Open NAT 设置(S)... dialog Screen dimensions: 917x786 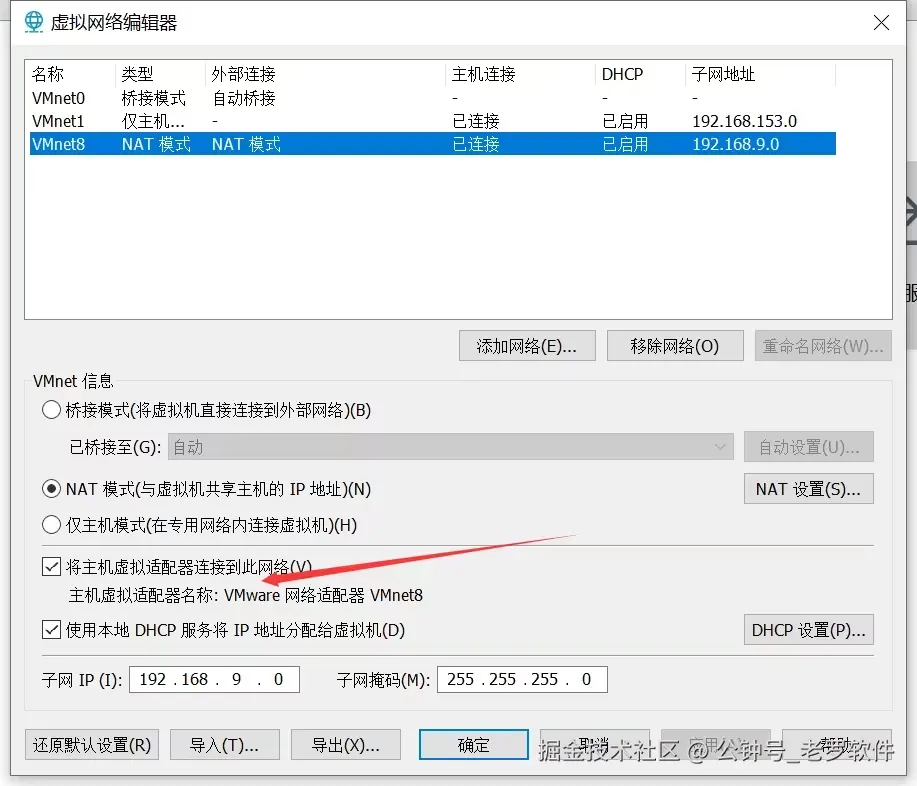tap(809, 489)
